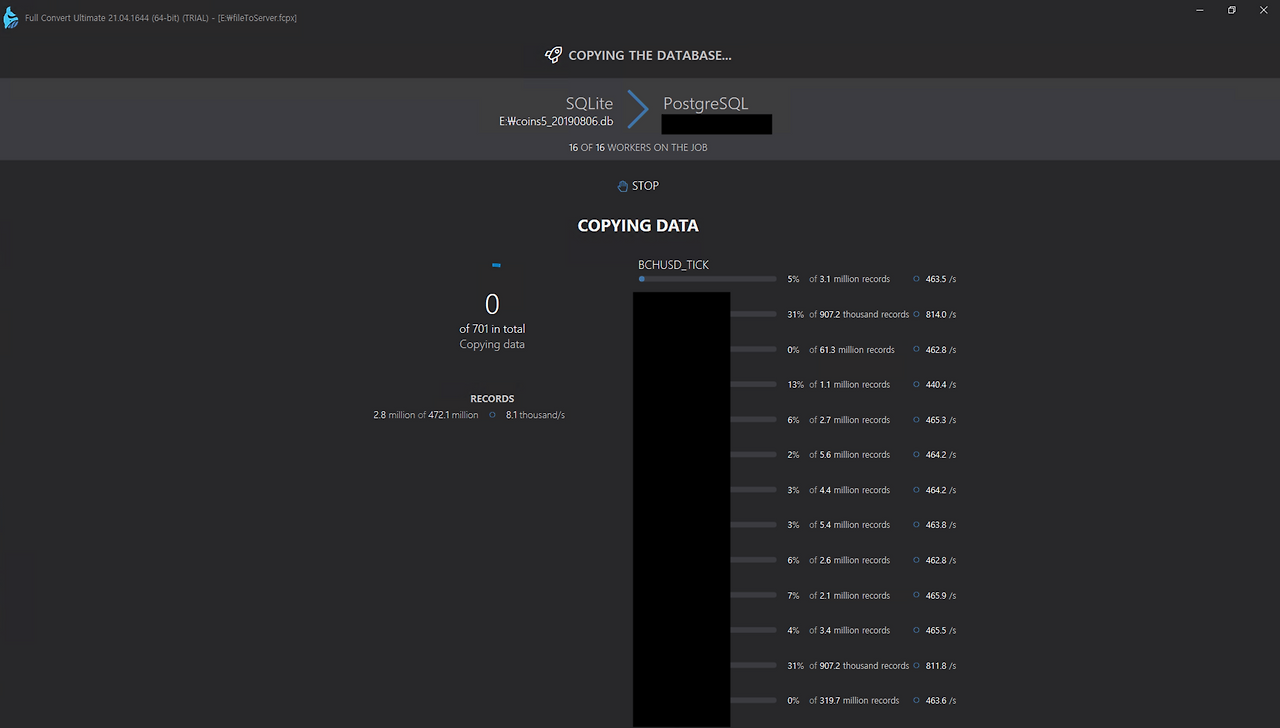Screen dimensions: 1280x728
Task: Click progress bar of 61.3 million records row
Action: (x=754, y=350)
